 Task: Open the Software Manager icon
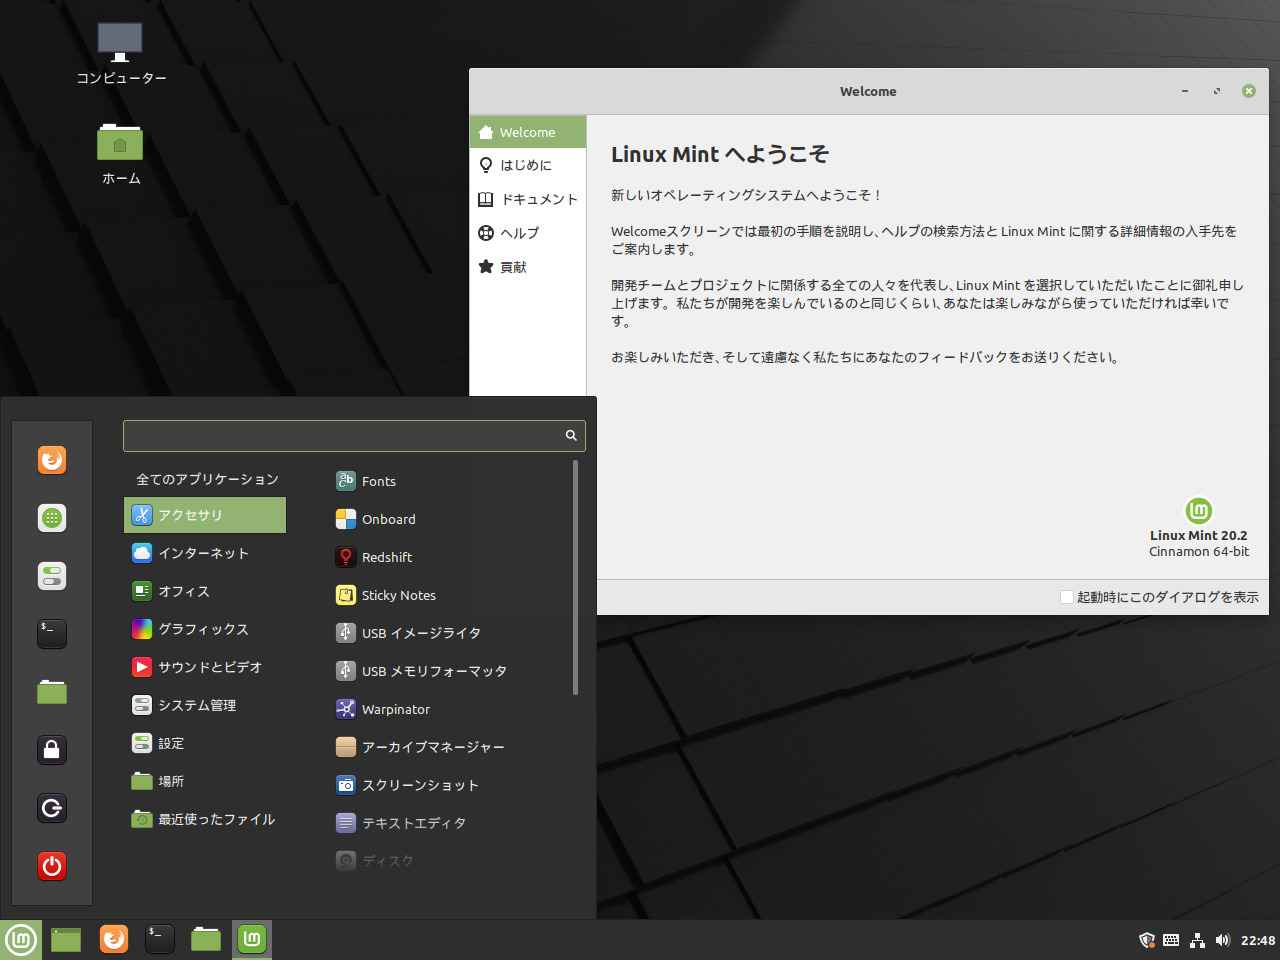tap(51, 517)
